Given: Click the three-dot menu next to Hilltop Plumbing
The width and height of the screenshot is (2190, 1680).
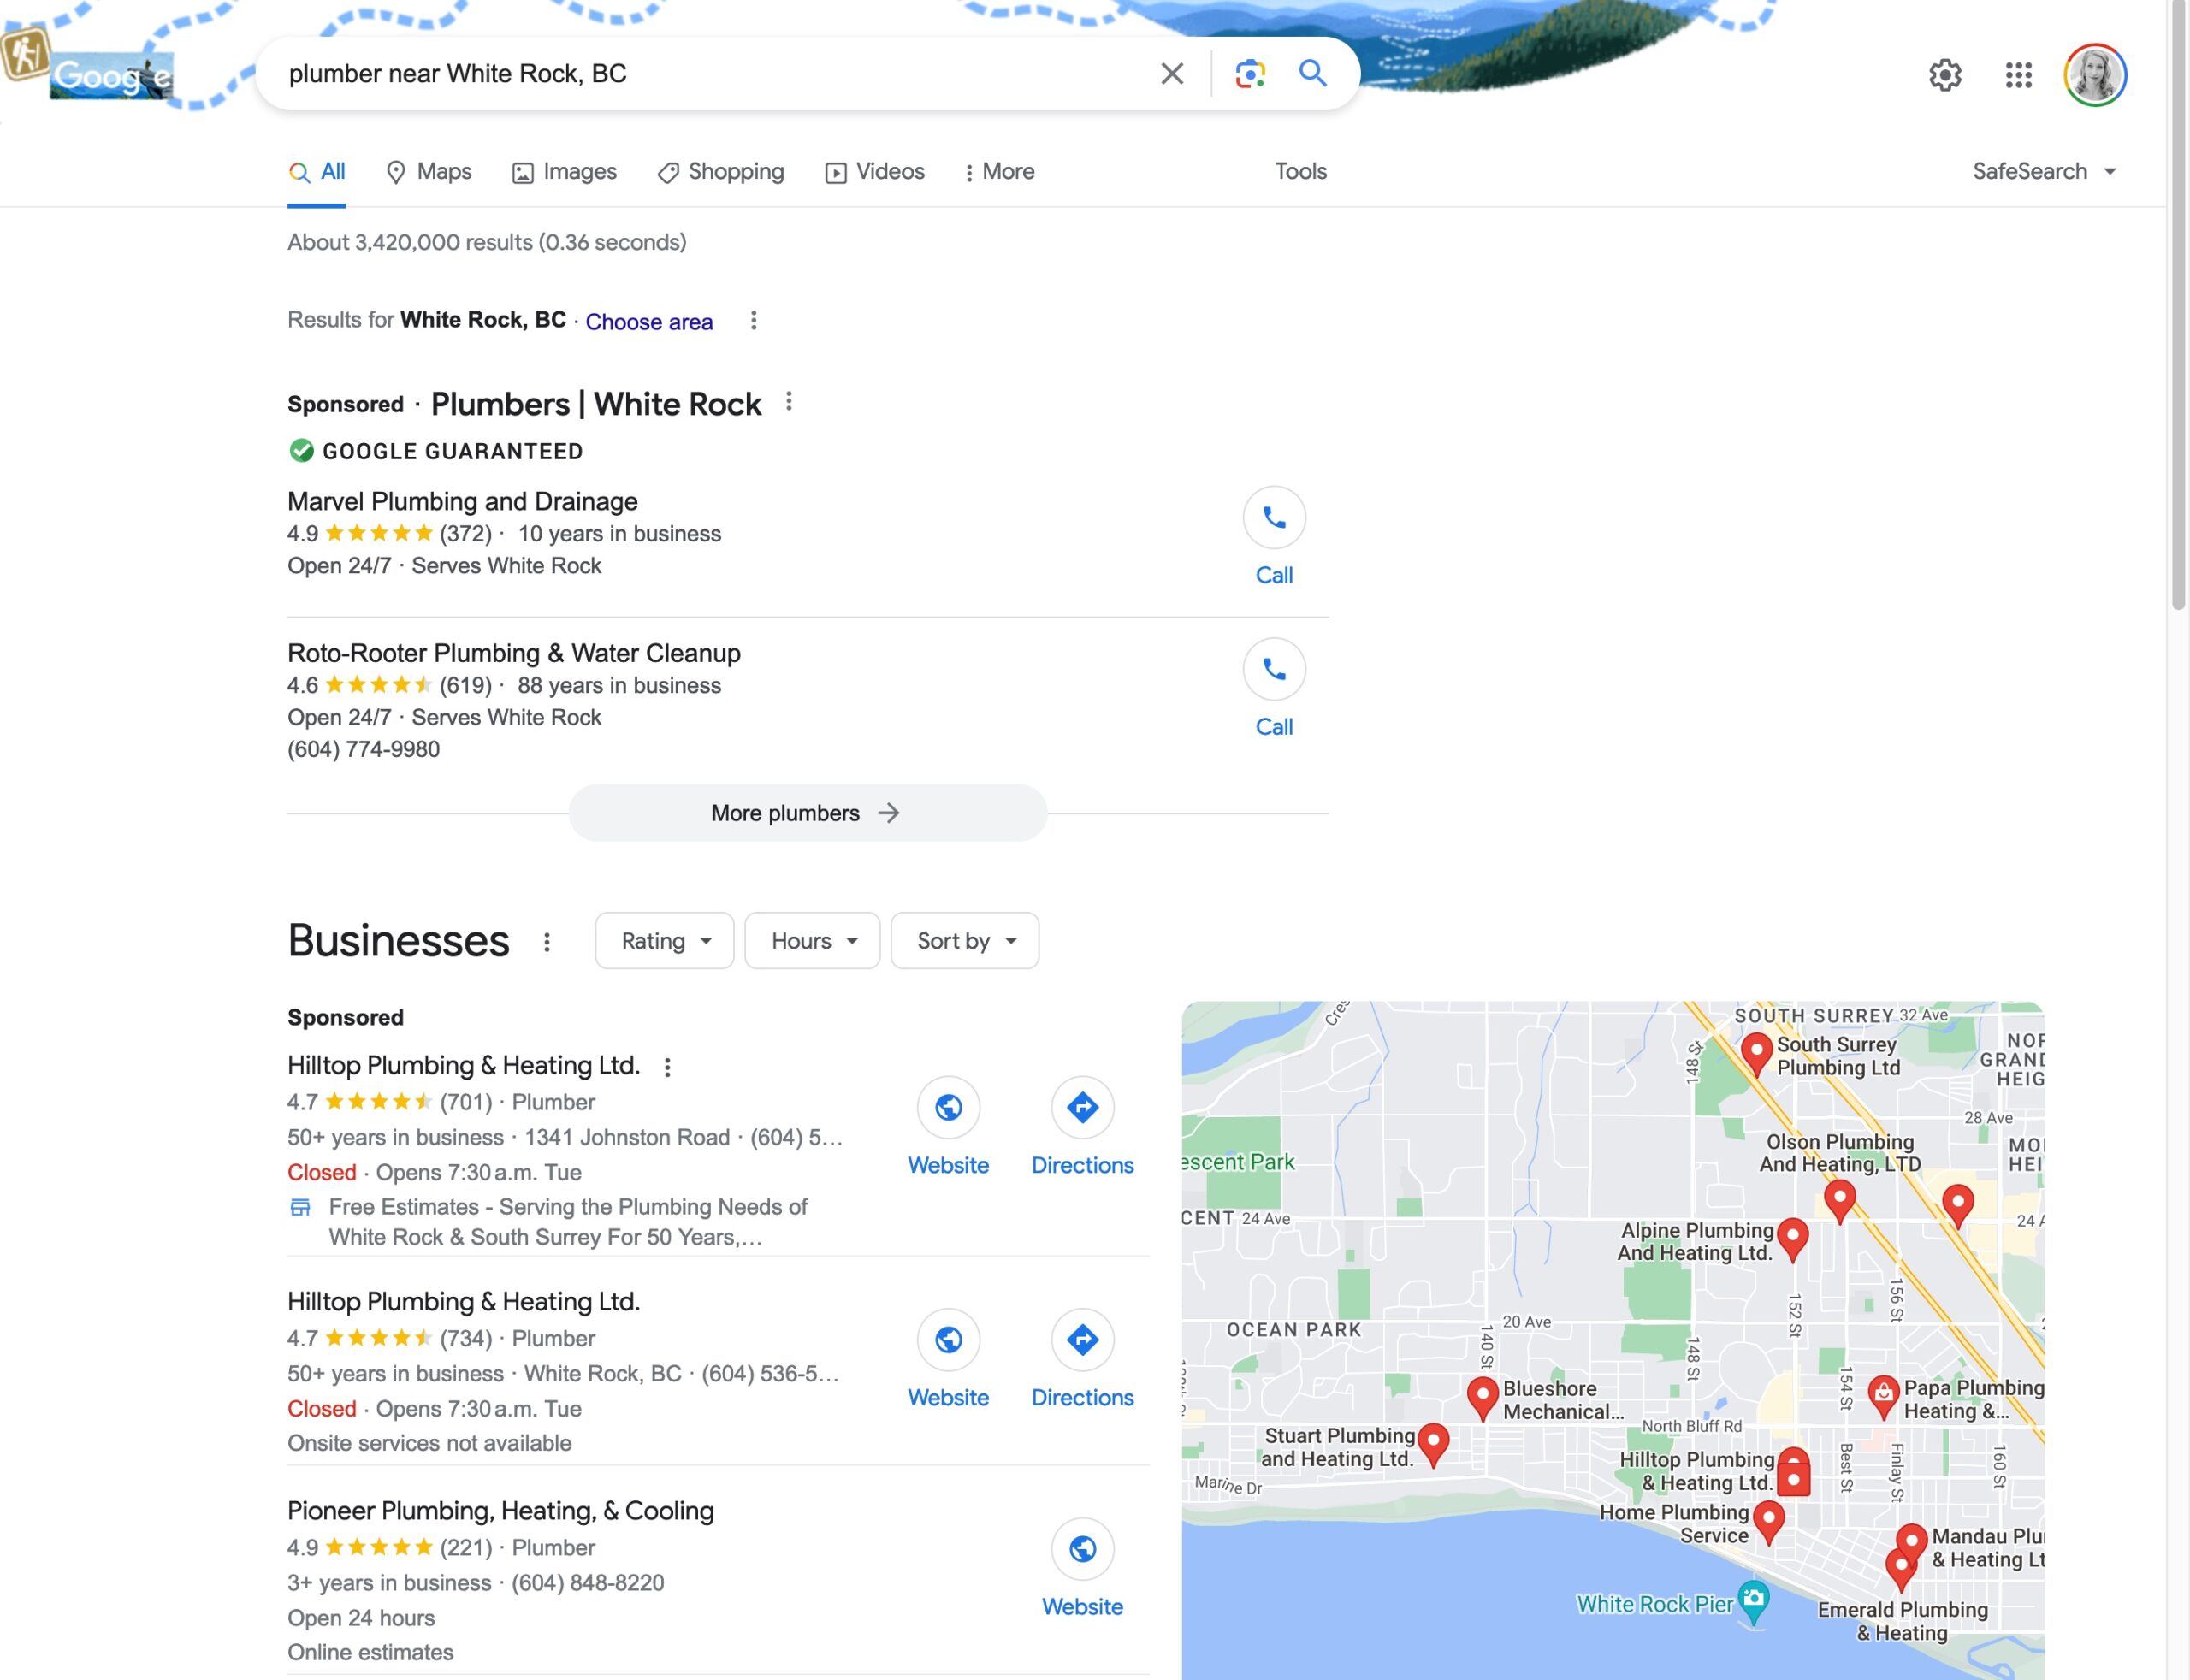Looking at the screenshot, I should [x=667, y=1066].
